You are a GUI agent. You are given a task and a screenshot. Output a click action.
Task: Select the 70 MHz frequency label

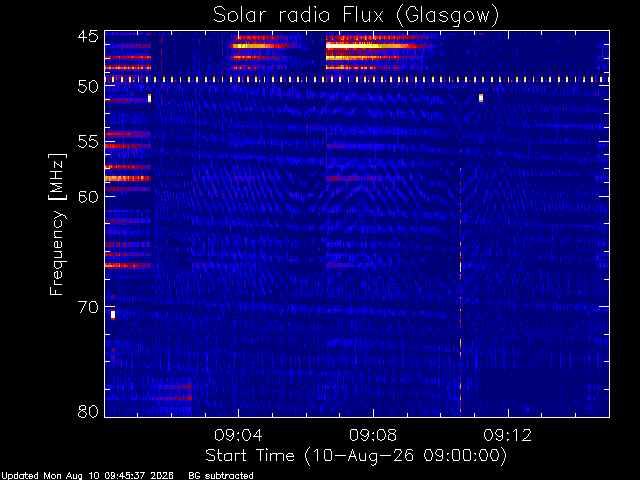(x=88, y=307)
